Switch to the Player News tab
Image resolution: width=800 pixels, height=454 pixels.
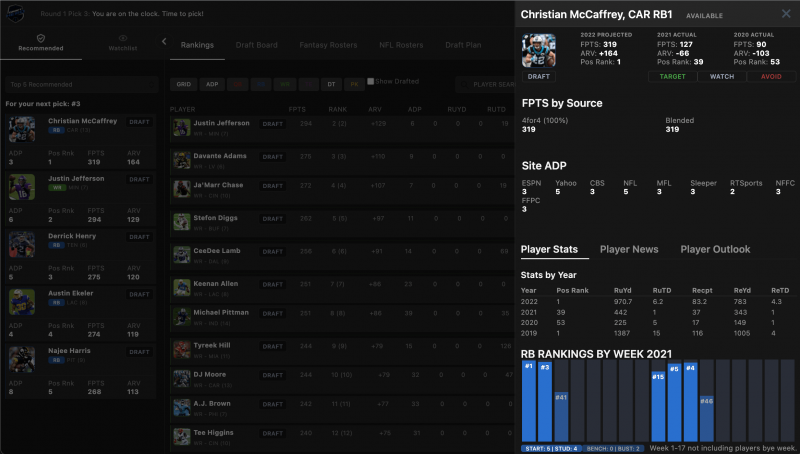coord(629,249)
